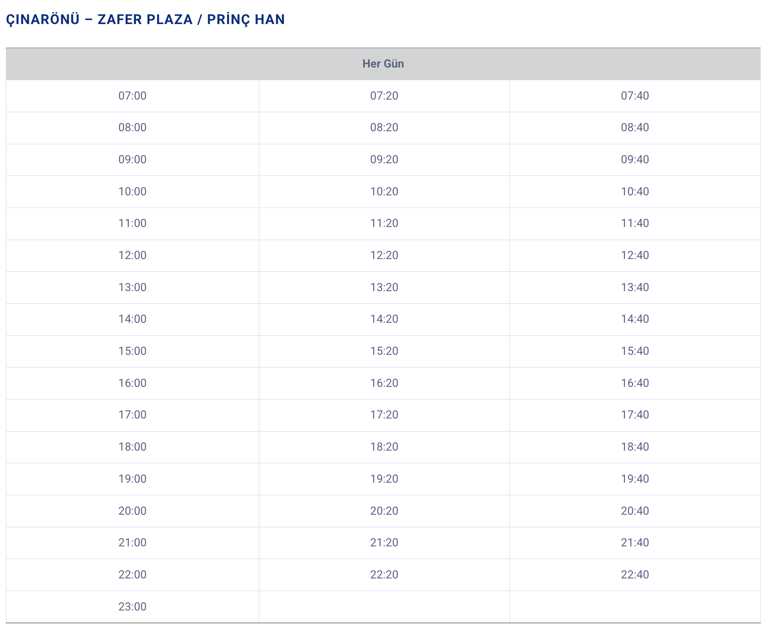Click the 12:40 schedule entry
Image resolution: width=770 pixels, height=632 pixels.
(635, 255)
